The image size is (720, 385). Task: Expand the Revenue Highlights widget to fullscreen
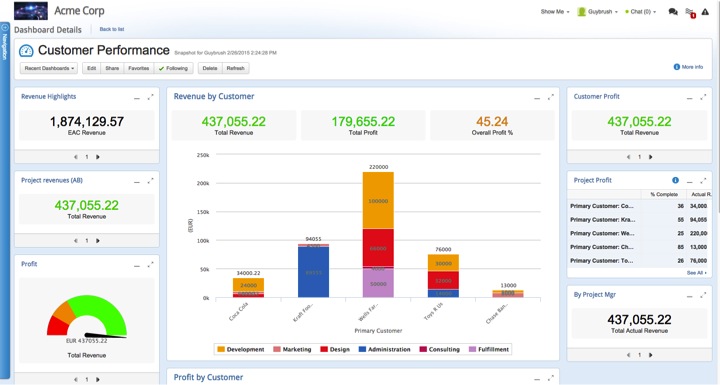coord(150,97)
